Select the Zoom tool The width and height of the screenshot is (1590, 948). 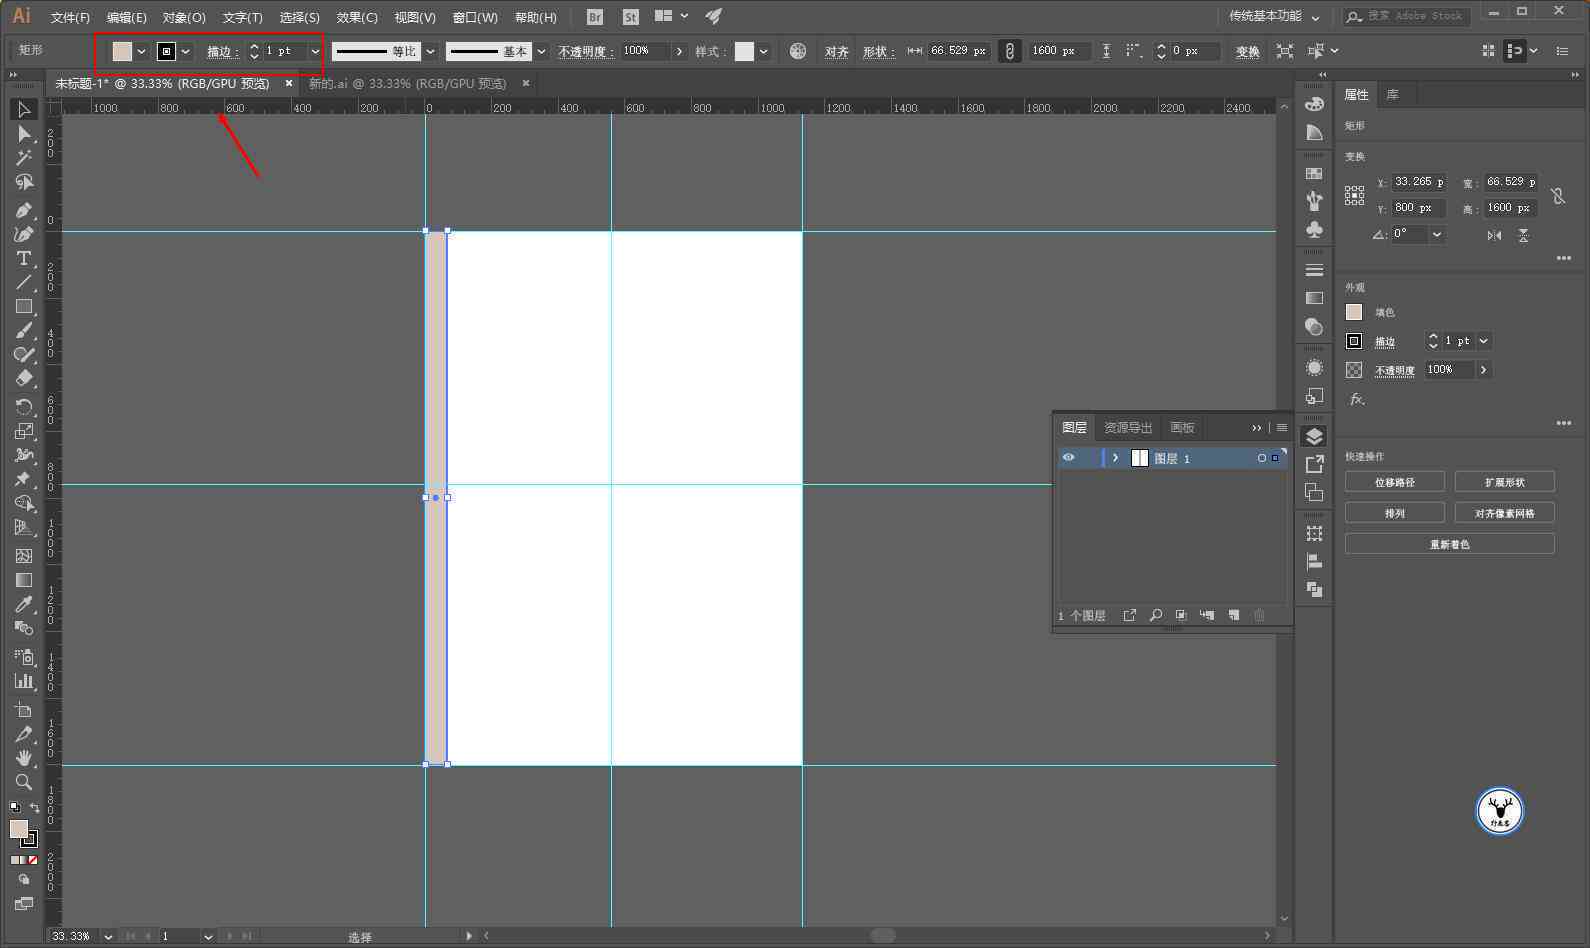(24, 782)
